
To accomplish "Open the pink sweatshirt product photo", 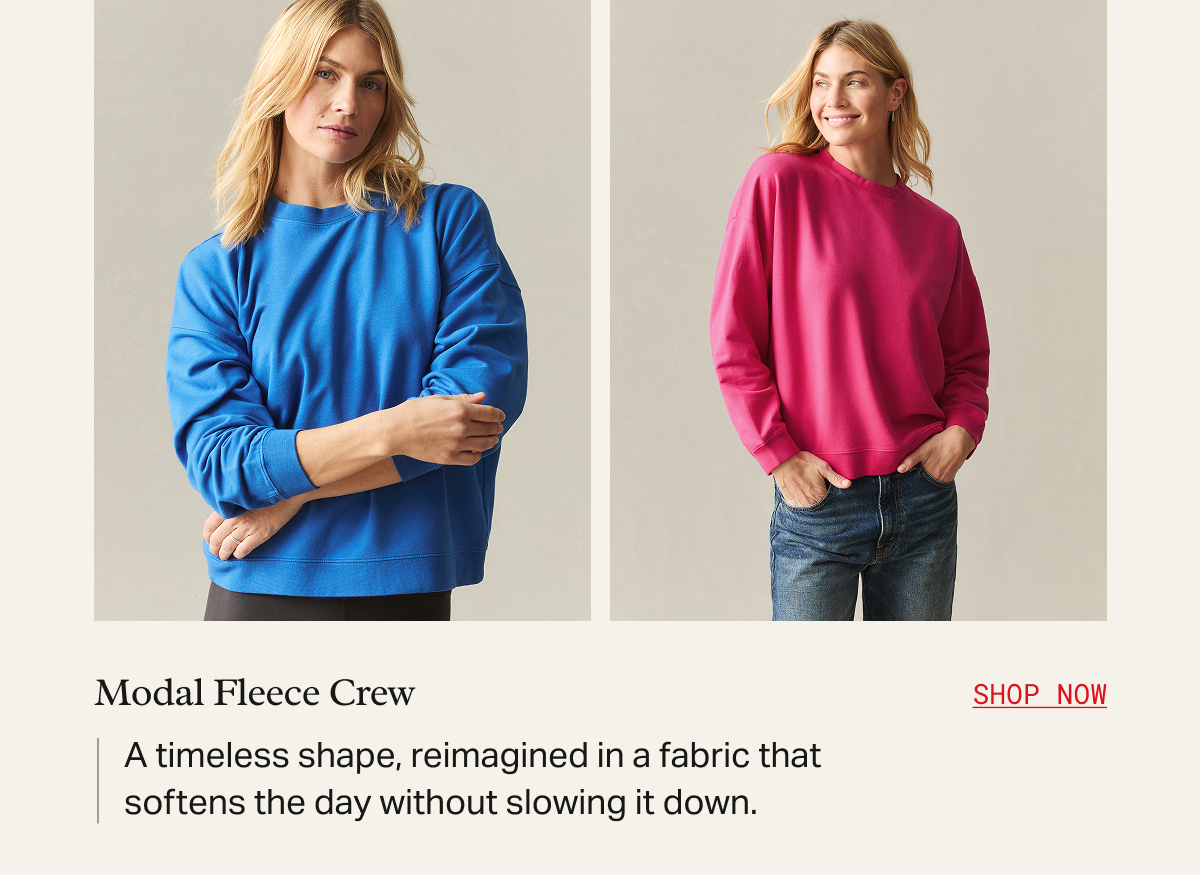I will point(858,310).
